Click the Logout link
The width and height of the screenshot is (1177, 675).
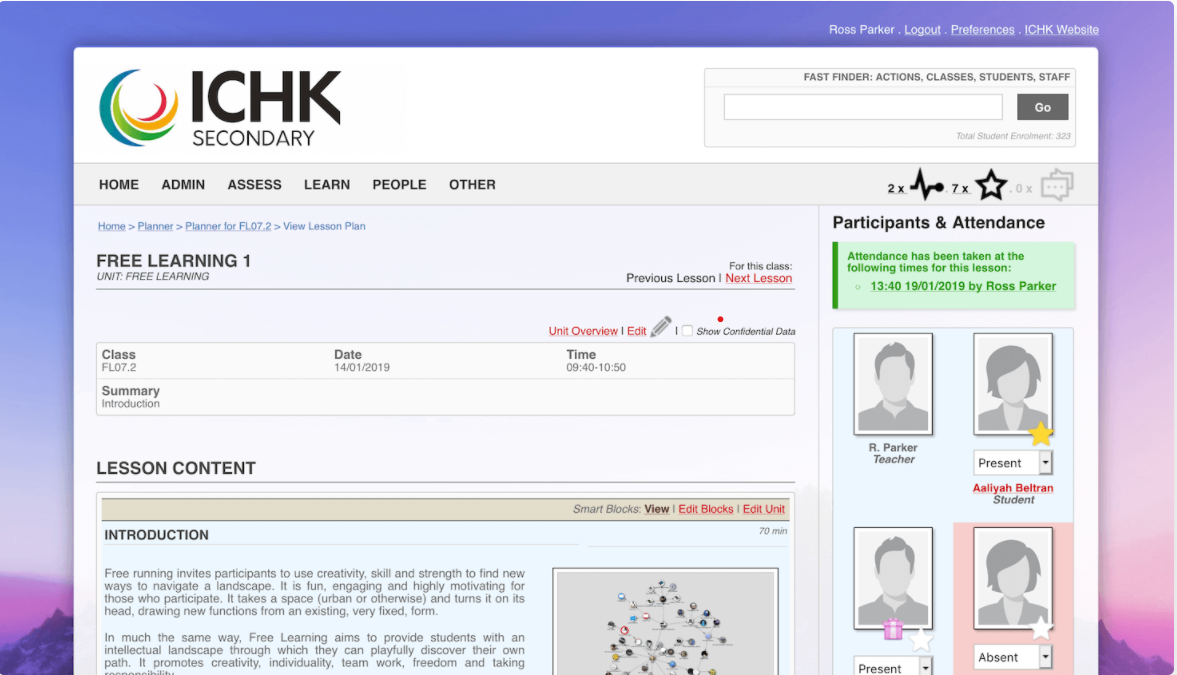coord(922,29)
